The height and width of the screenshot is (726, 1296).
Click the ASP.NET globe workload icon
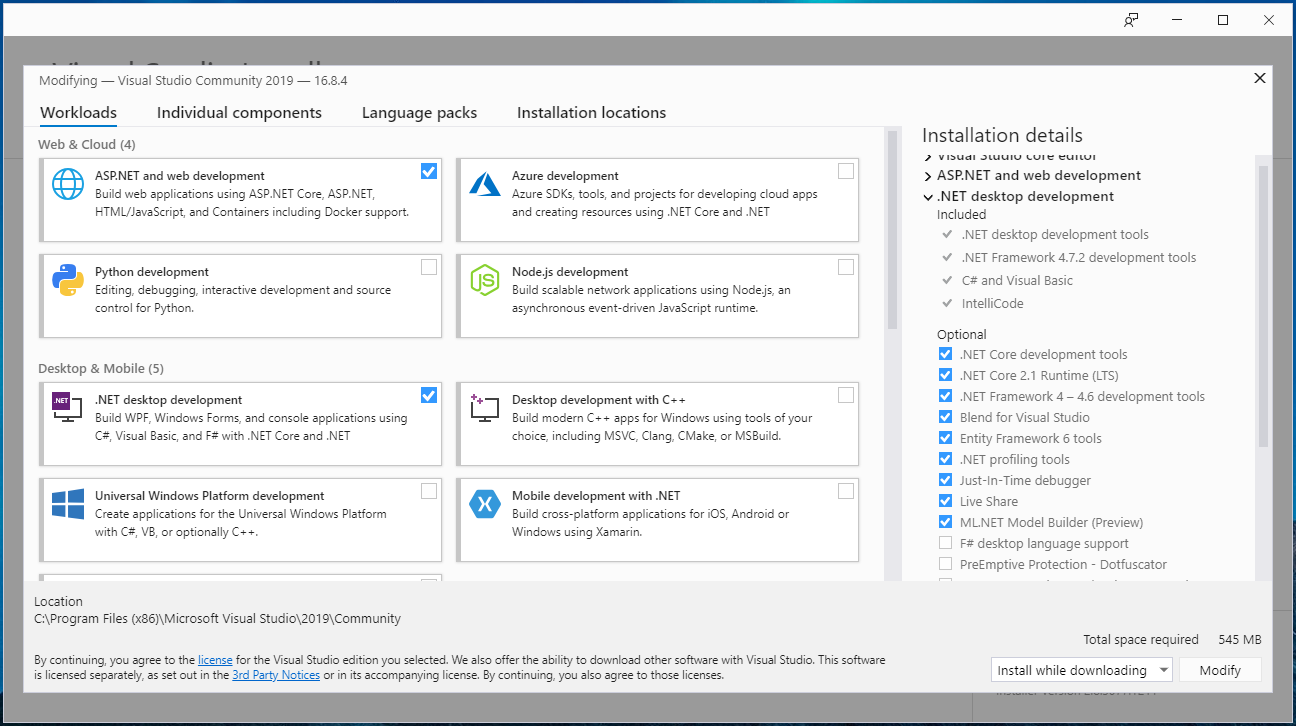[68, 185]
